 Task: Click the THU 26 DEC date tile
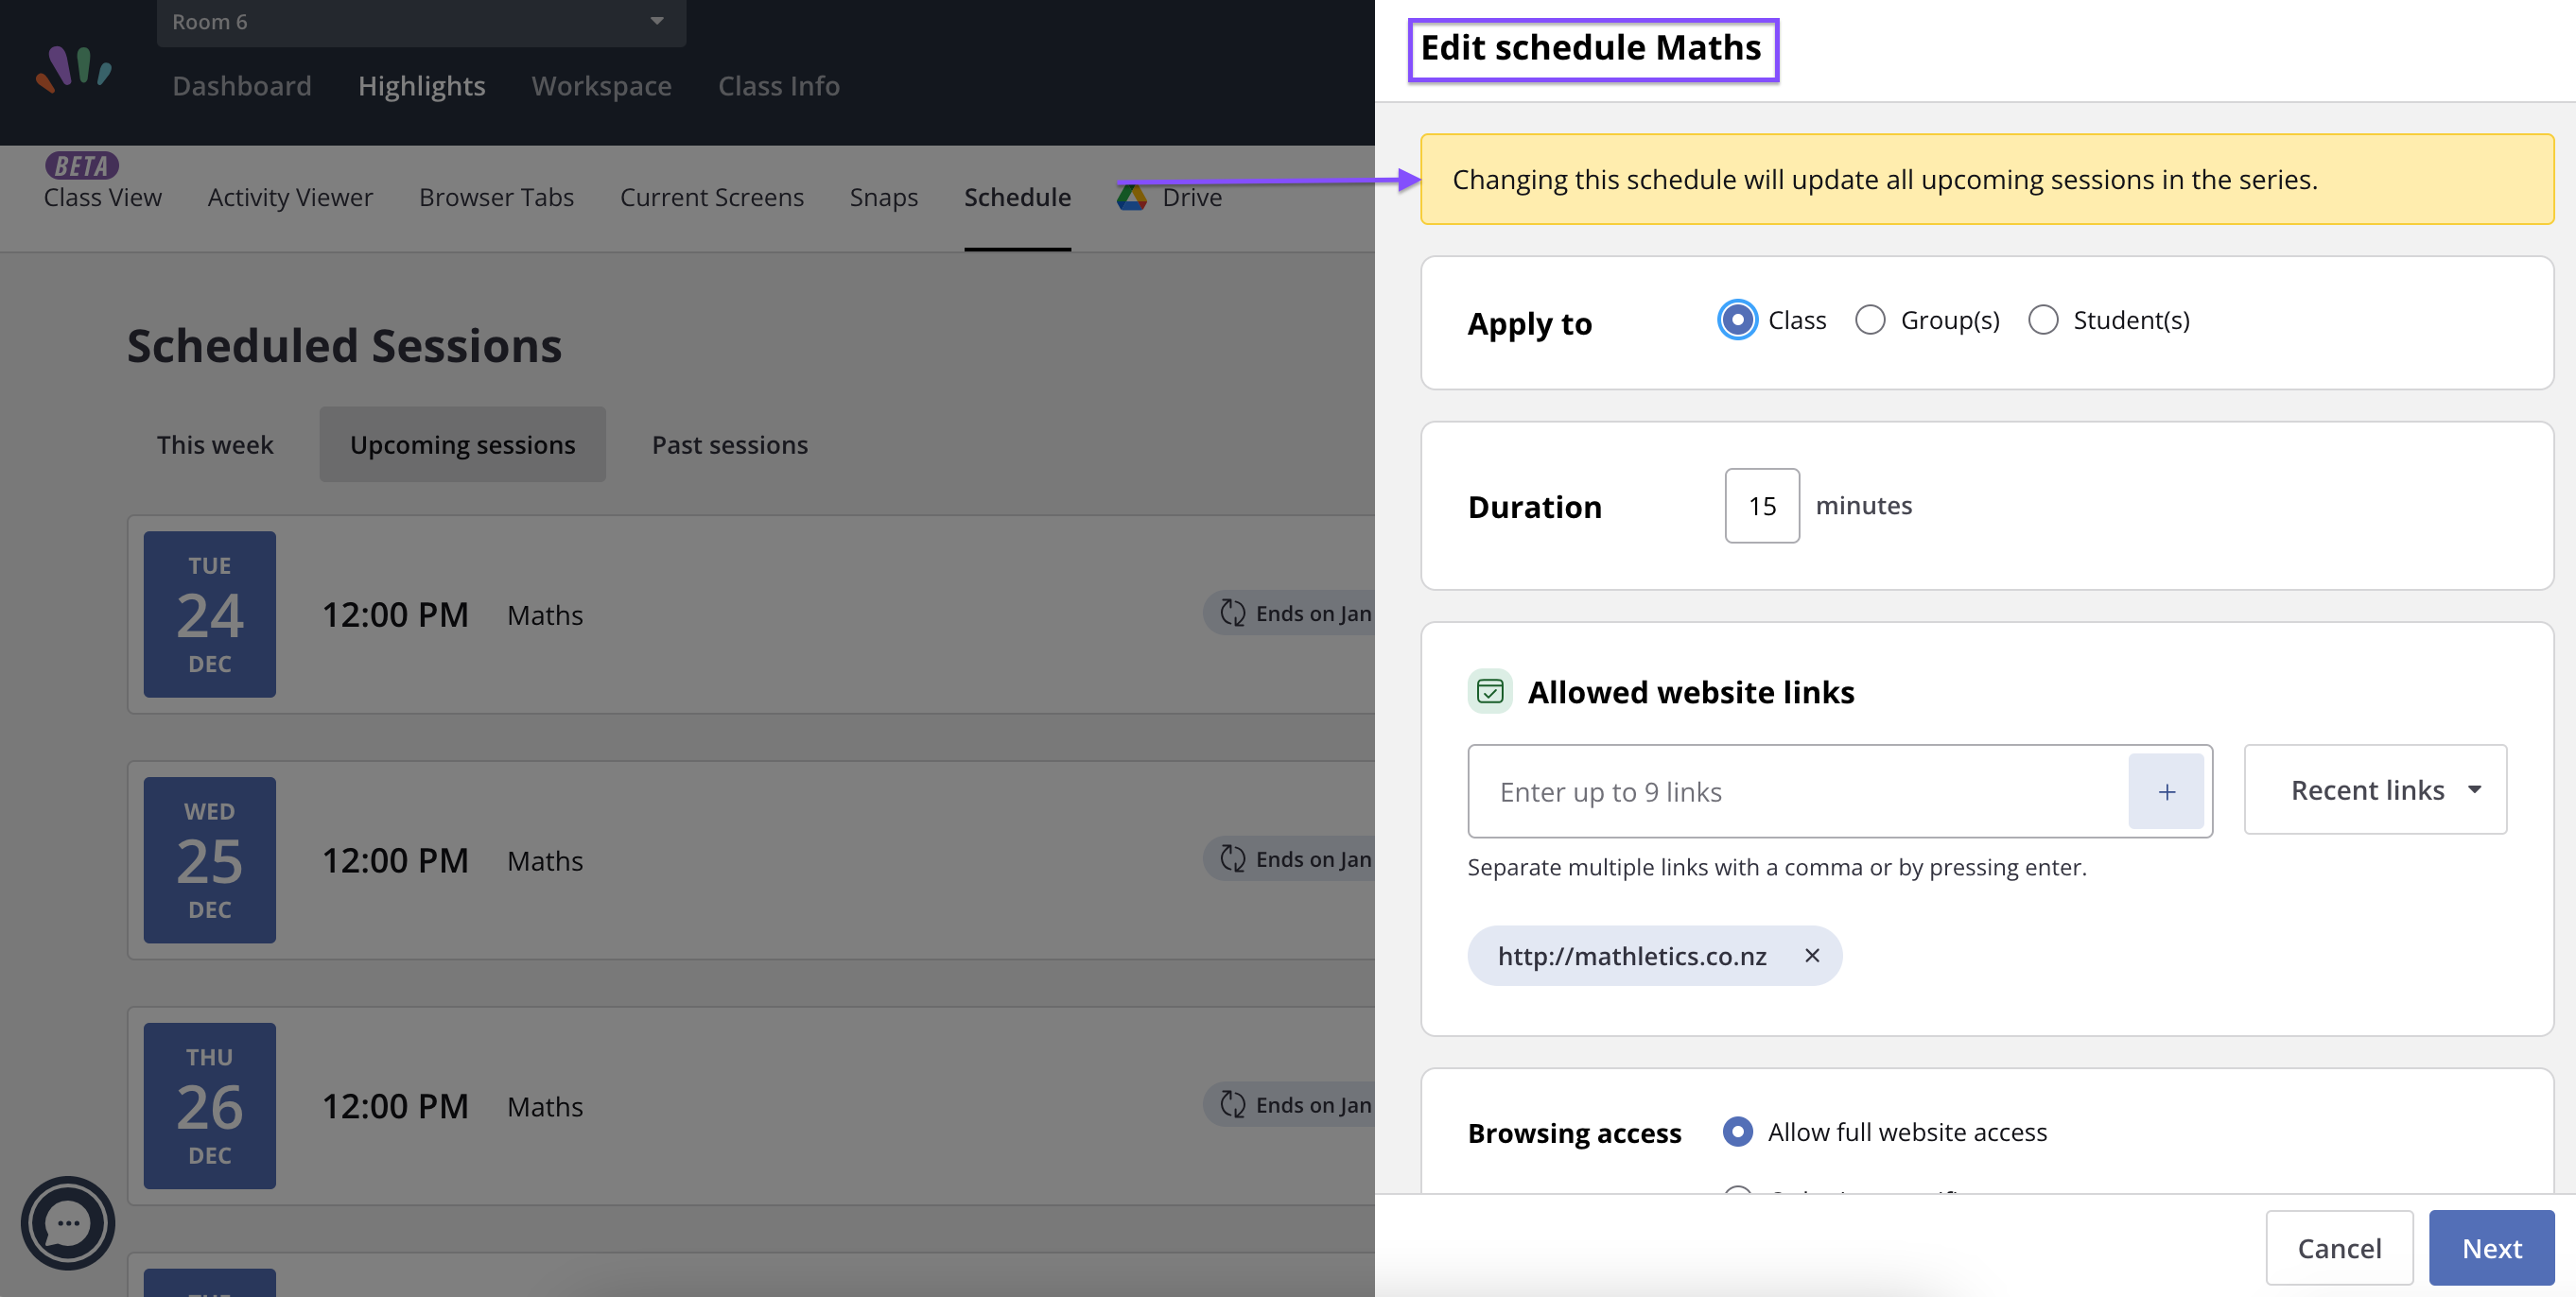click(x=210, y=1106)
